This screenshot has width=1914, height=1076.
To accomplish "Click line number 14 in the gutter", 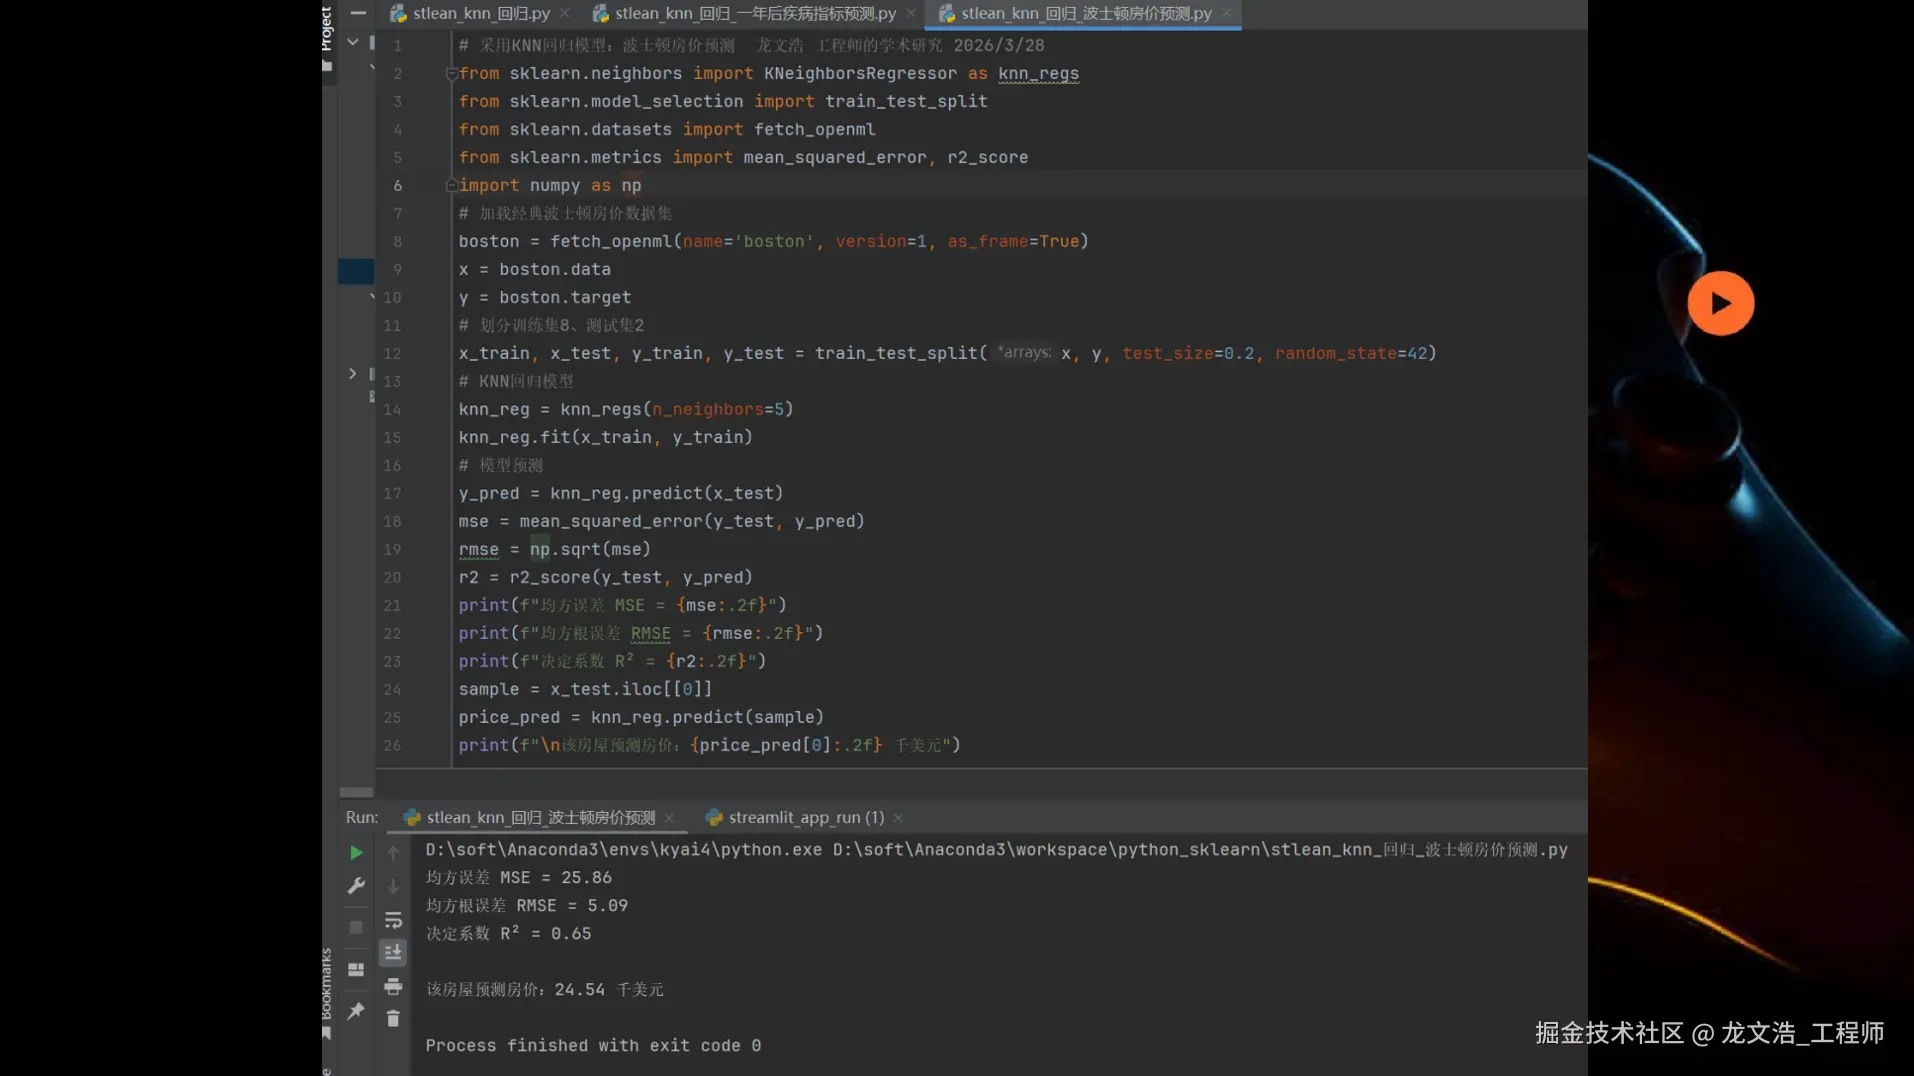I will 392,410.
